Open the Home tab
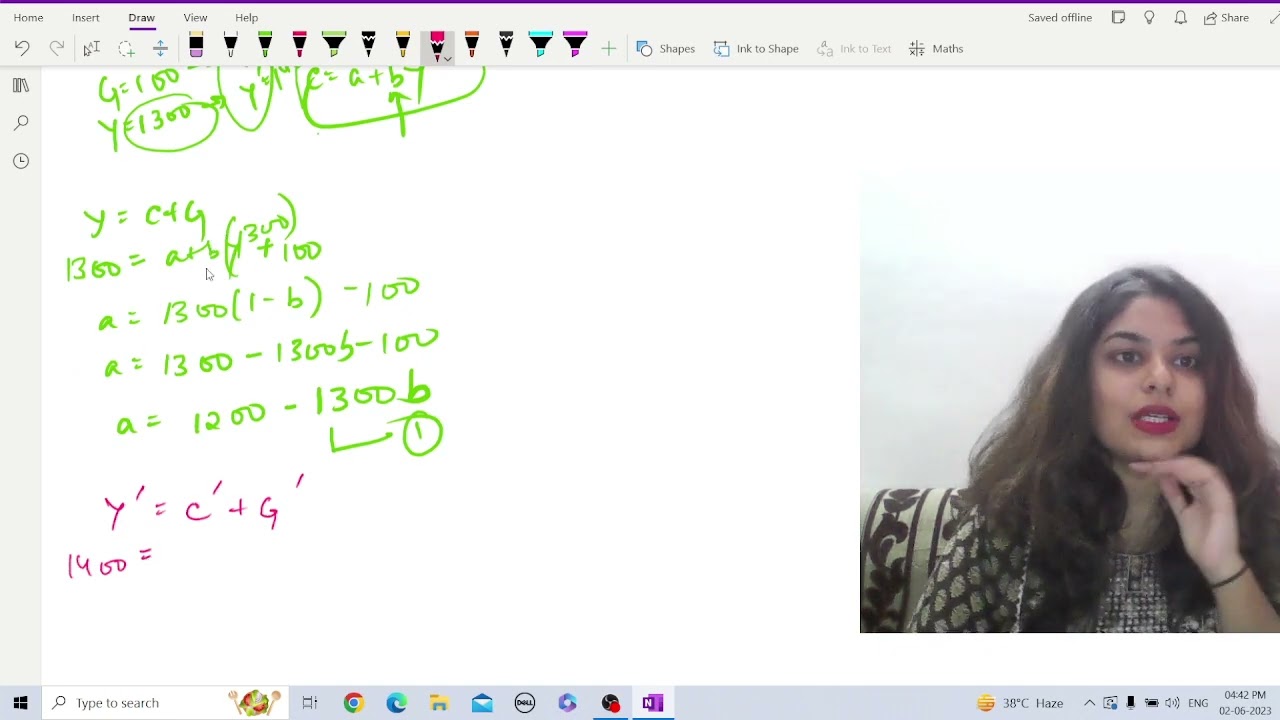The width and height of the screenshot is (1280, 720). [28, 17]
